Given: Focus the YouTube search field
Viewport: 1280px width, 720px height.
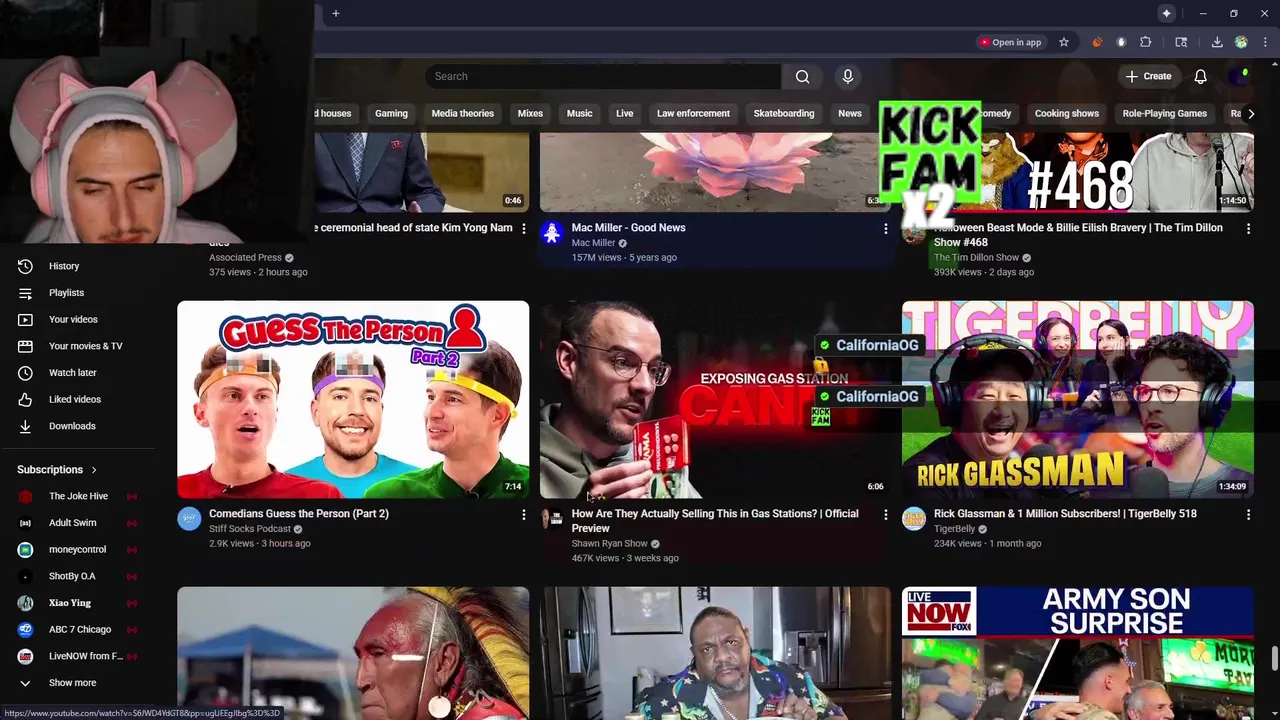Looking at the screenshot, I should coord(603,76).
